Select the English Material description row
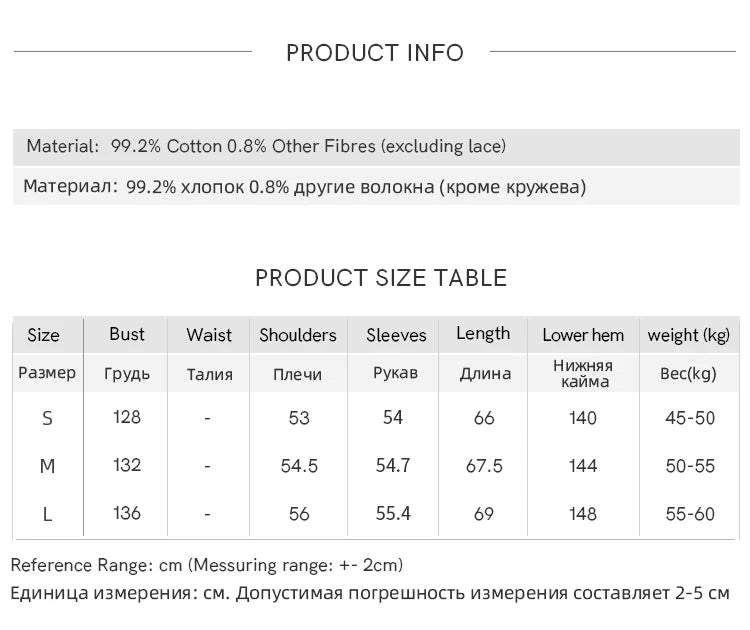 (266, 146)
